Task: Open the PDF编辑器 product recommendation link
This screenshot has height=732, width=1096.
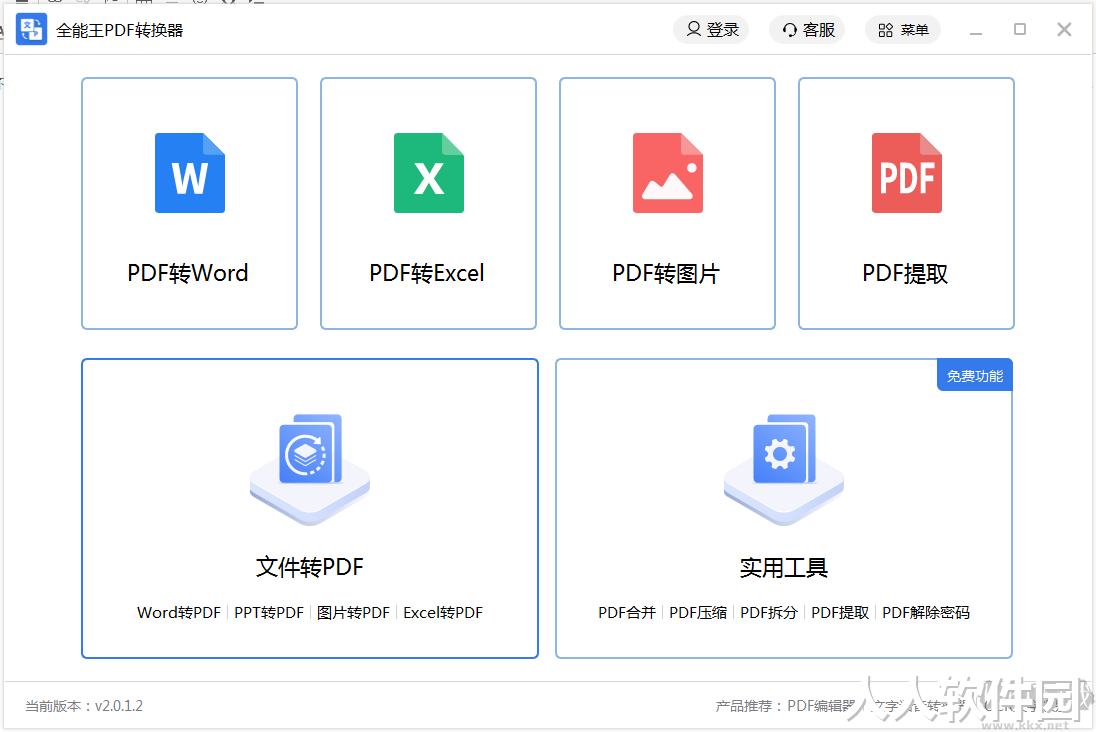Action: (x=821, y=706)
